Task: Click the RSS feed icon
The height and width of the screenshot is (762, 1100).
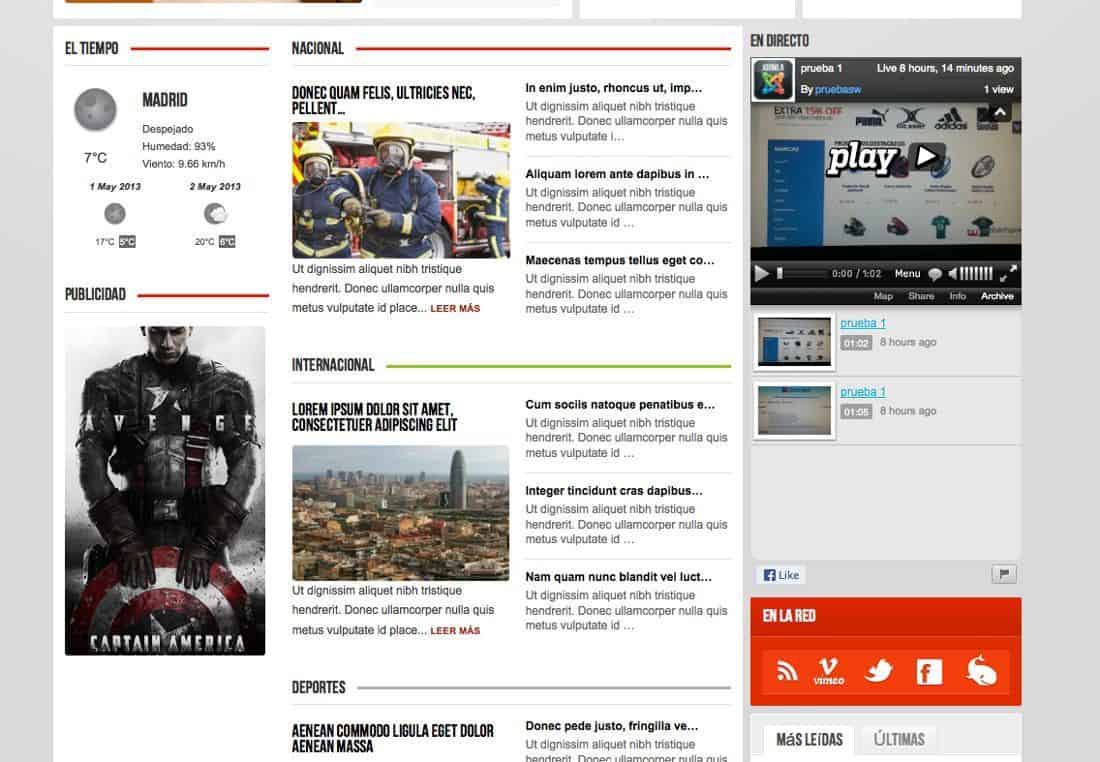Action: tap(787, 671)
